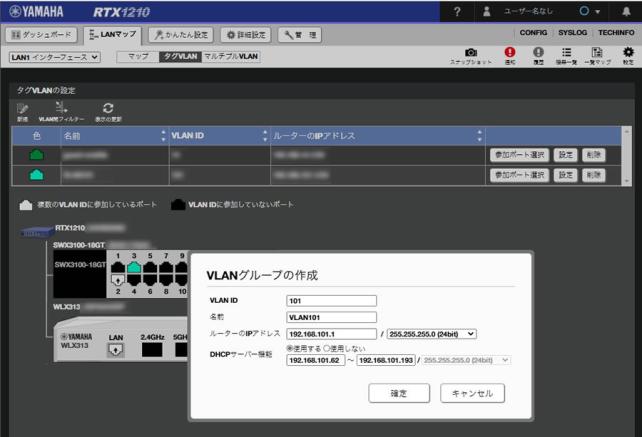Viewport: 642px width, 437px height.
Task: Open the LAN1 インターフェース dropdown
Action: point(54,57)
